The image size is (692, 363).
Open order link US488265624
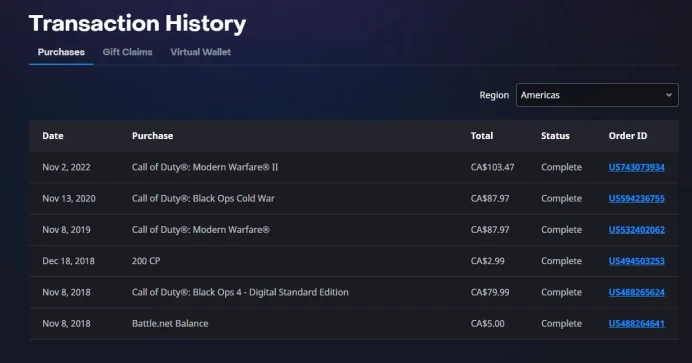pyautogui.click(x=636, y=292)
